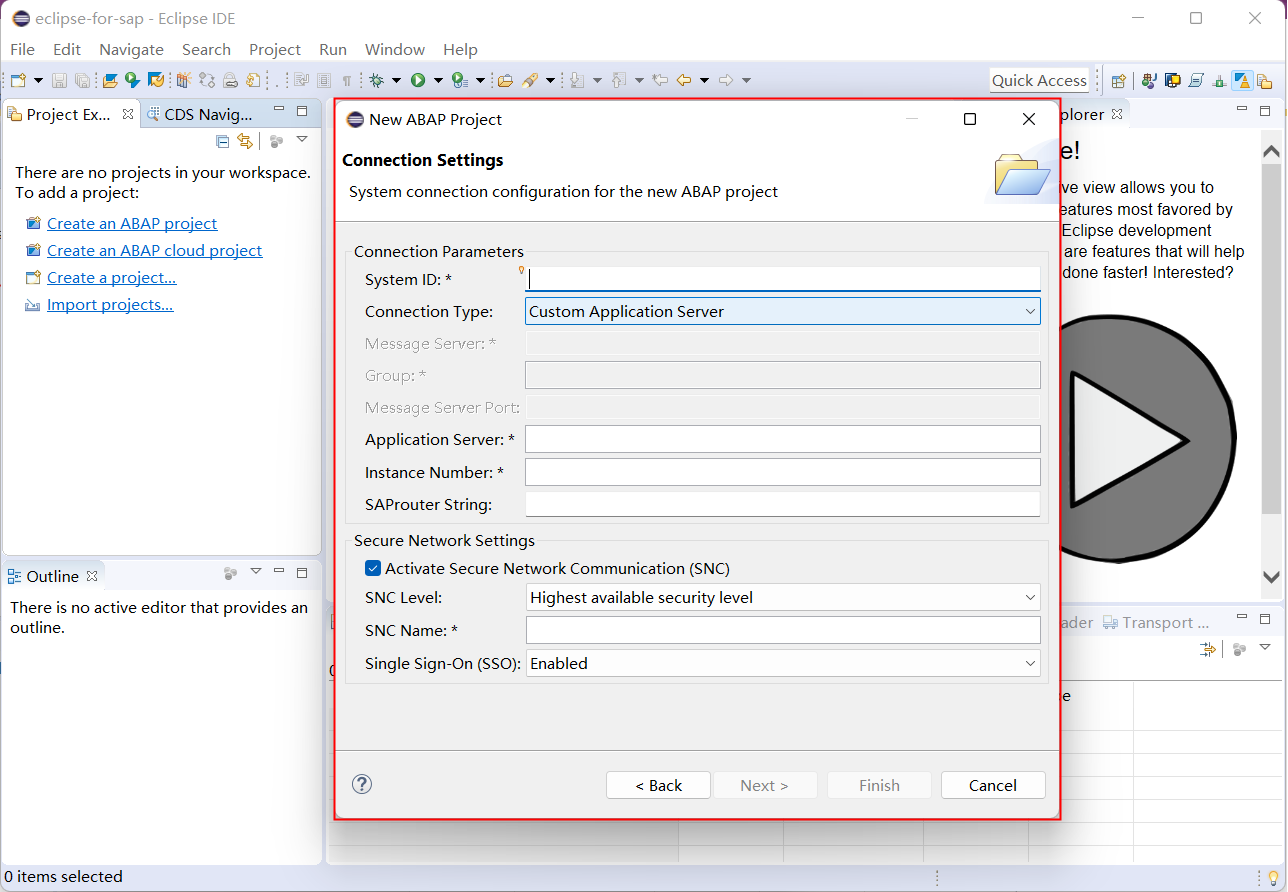
Task: Click the SAProuter String input field
Action: click(783, 504)
